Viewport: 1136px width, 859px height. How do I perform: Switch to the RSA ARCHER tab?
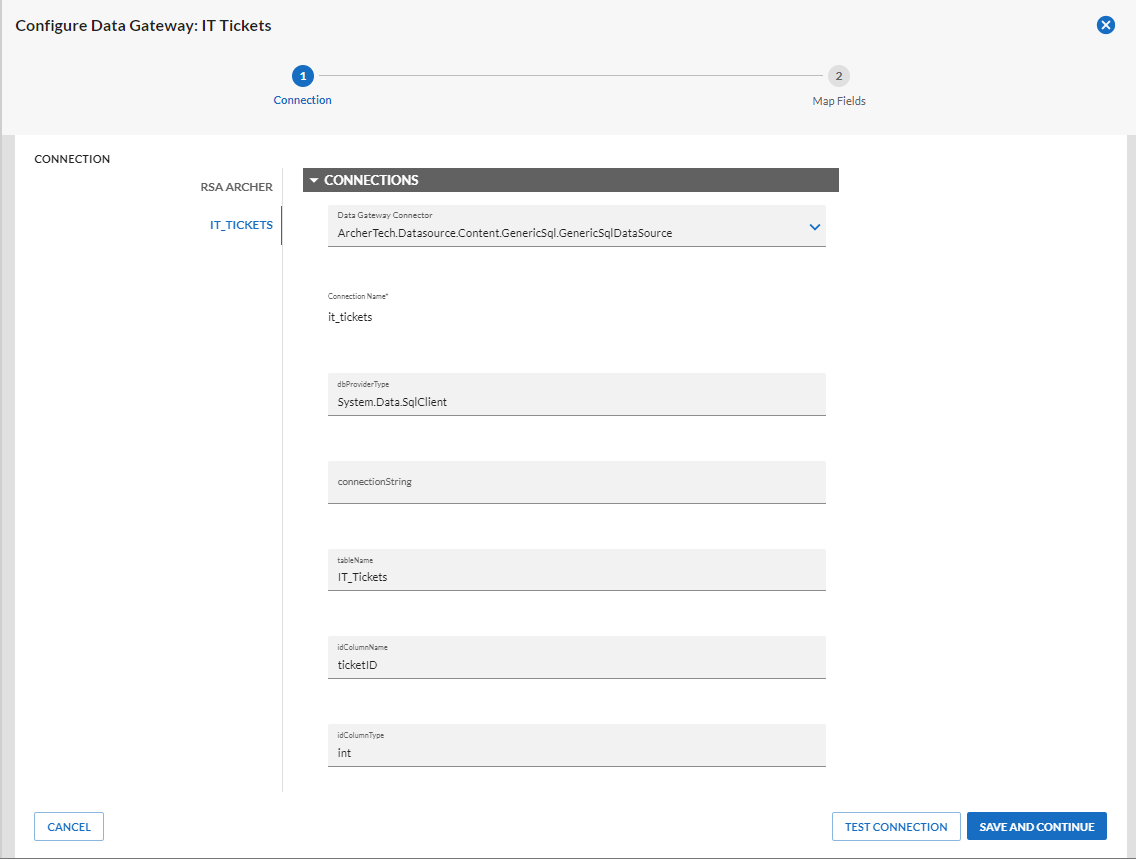[x=236, y=187]
